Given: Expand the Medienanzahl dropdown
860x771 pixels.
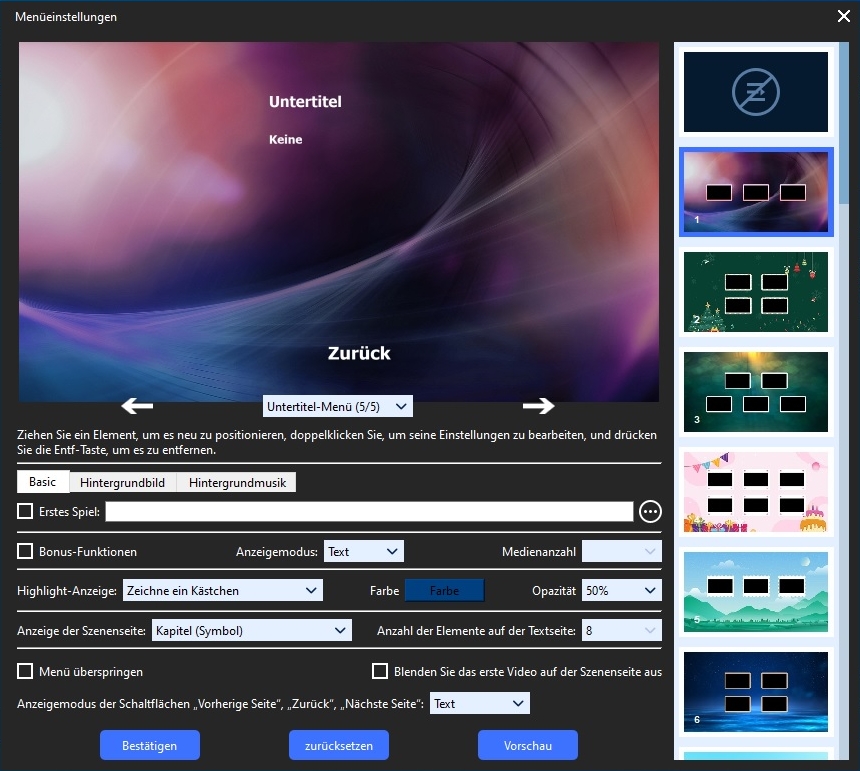Looking at the screenshot, I should click(621, 551).
